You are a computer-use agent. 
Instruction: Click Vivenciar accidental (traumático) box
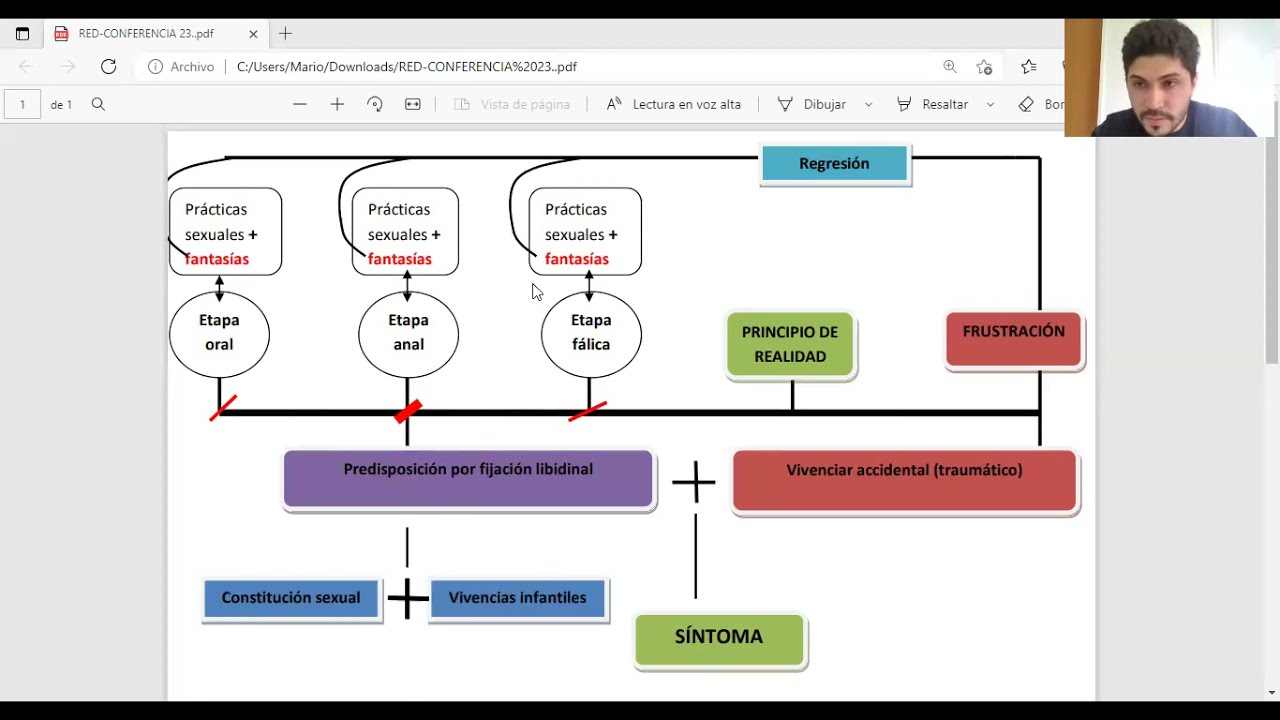pos(905,481)
